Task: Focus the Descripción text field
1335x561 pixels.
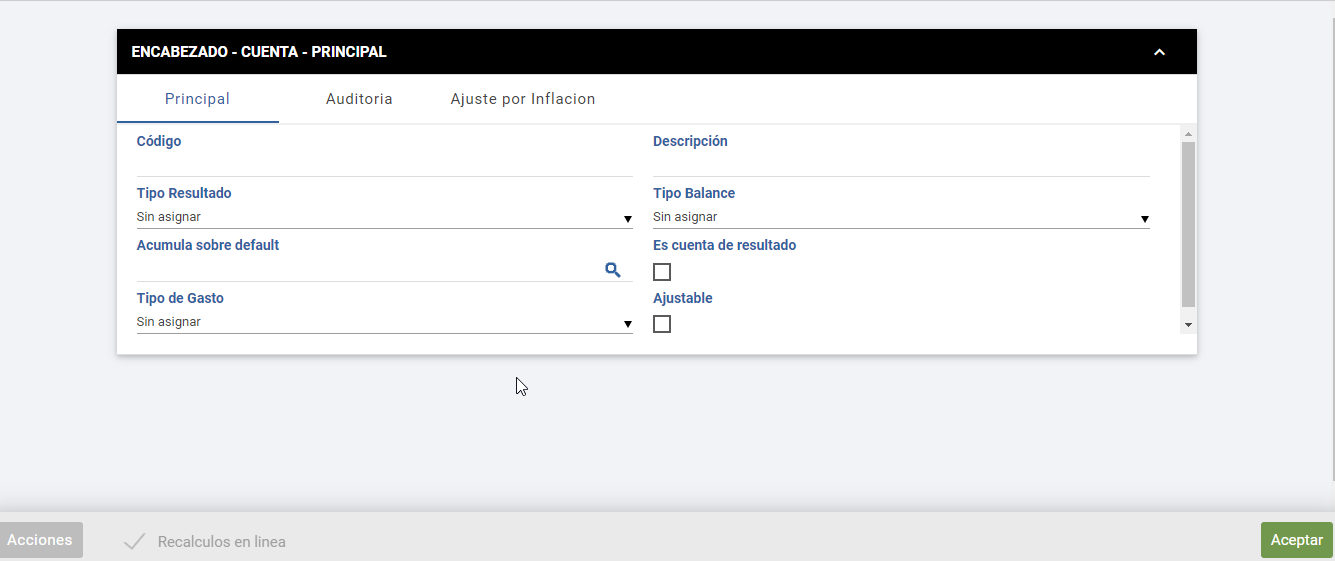Action: click(900, 164)
